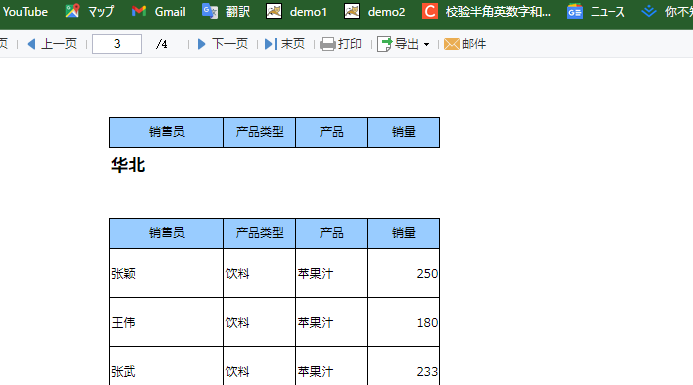Jump to last page via 末页 icon
The image size is (693, 385).
click(270, 44)
